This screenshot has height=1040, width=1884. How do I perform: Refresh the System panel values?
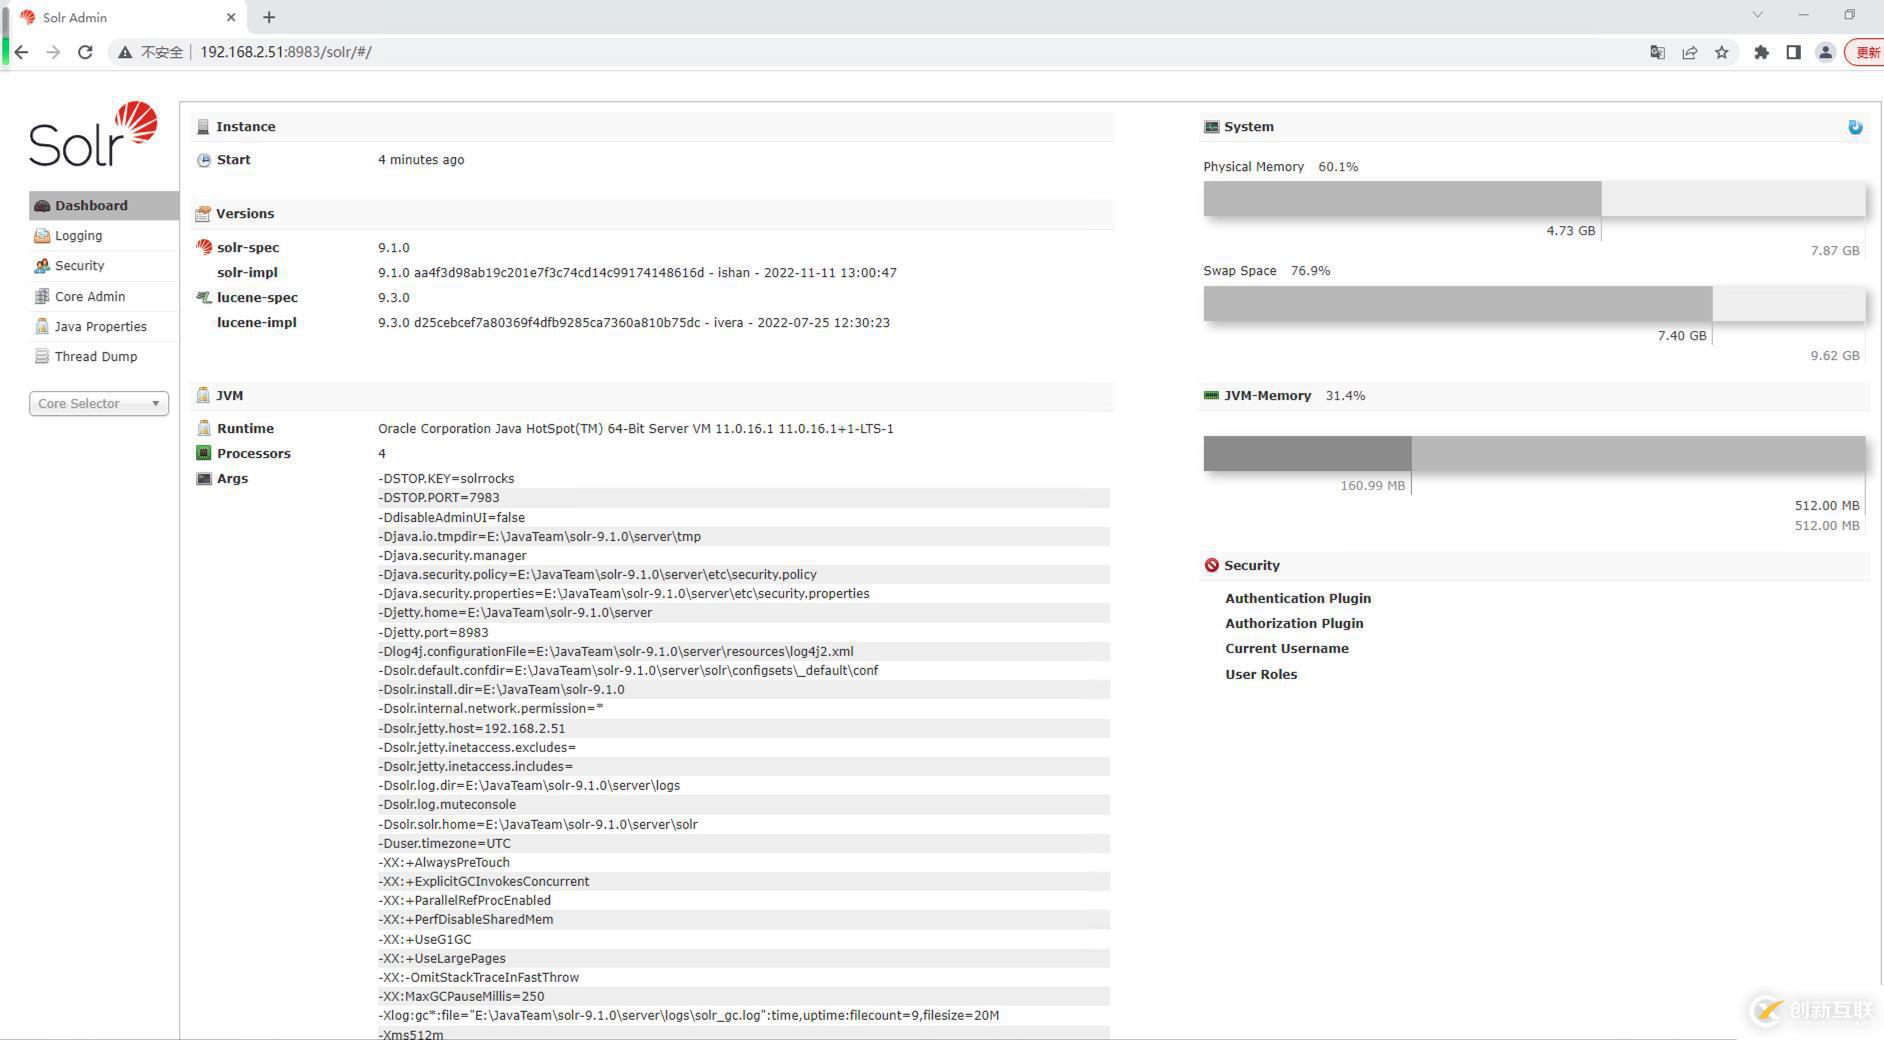point(1855,127)
